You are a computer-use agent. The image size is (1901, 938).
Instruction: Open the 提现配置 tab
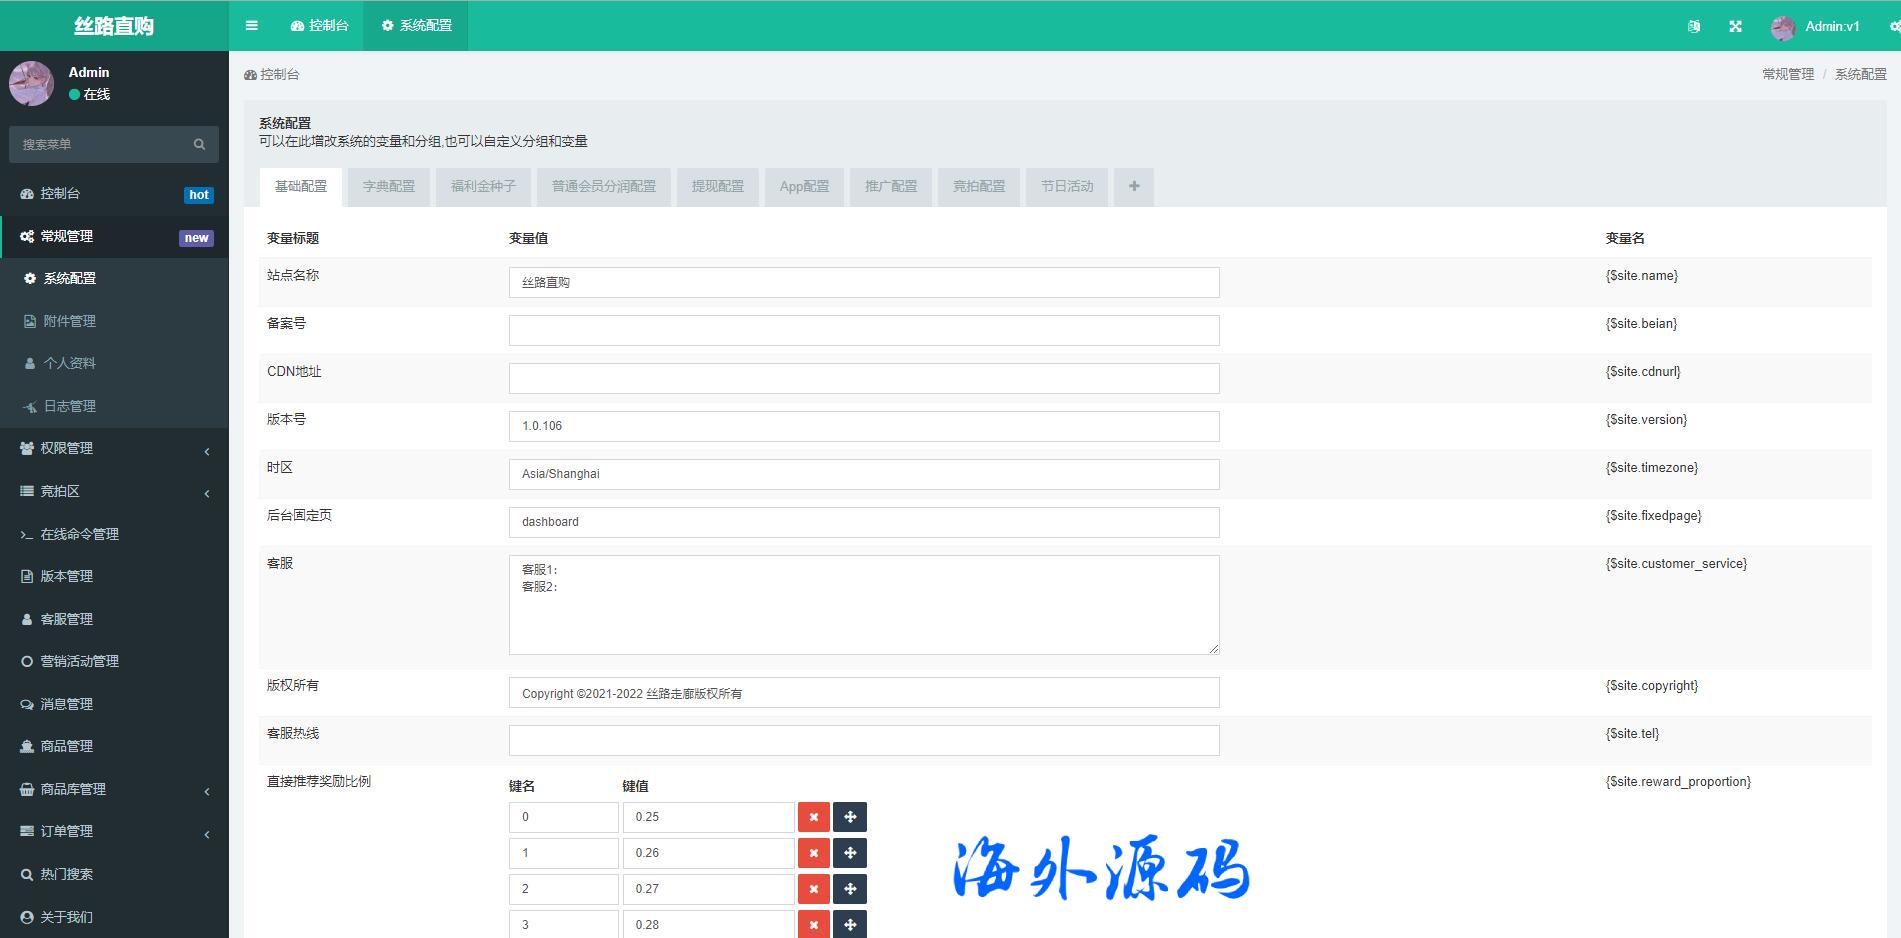(717, 187)
